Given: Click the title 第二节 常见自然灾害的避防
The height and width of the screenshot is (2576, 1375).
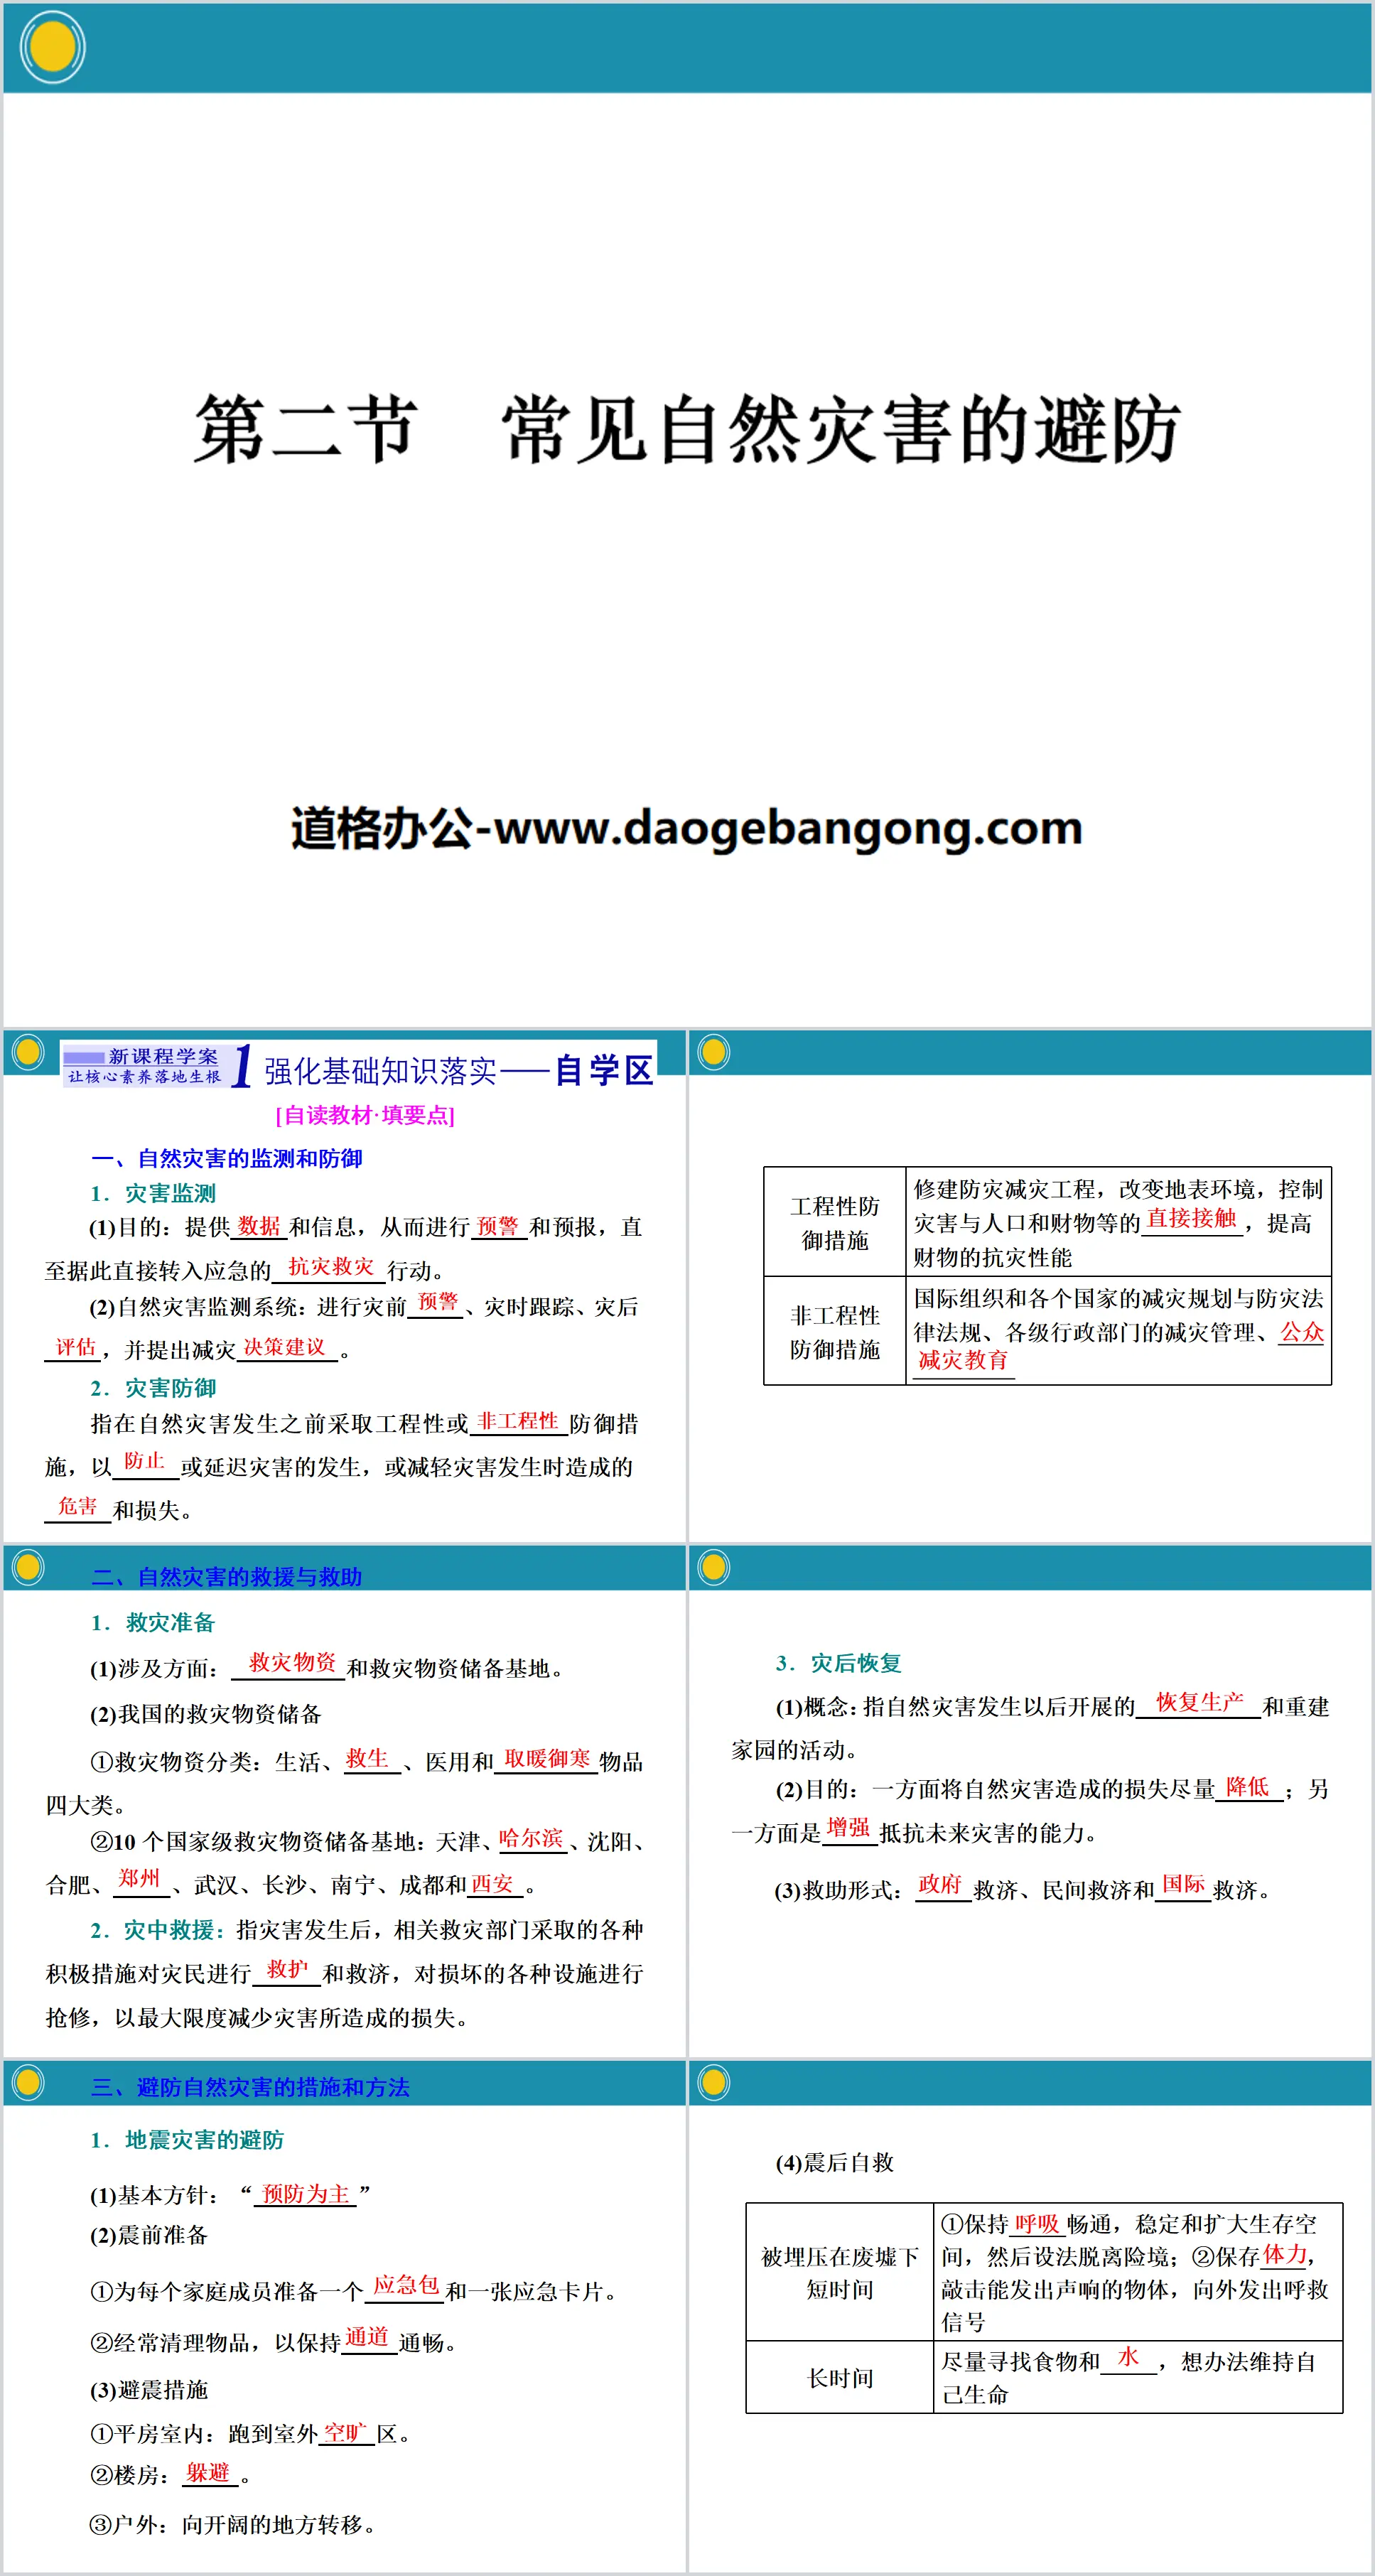Looking at the screenshot, I should tap(687, 429).
